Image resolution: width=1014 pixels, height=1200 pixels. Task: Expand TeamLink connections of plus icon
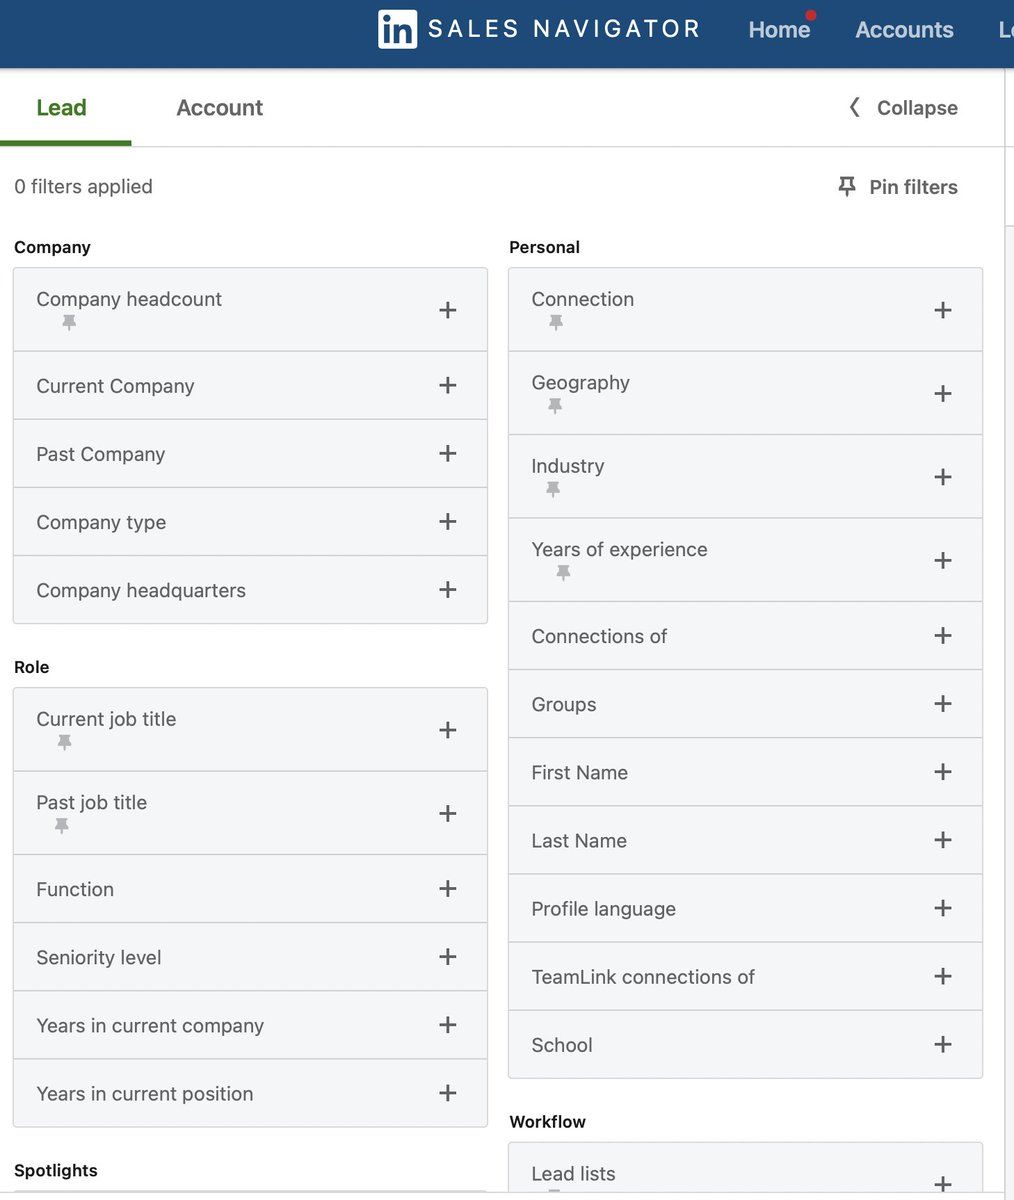click(943, 975)
